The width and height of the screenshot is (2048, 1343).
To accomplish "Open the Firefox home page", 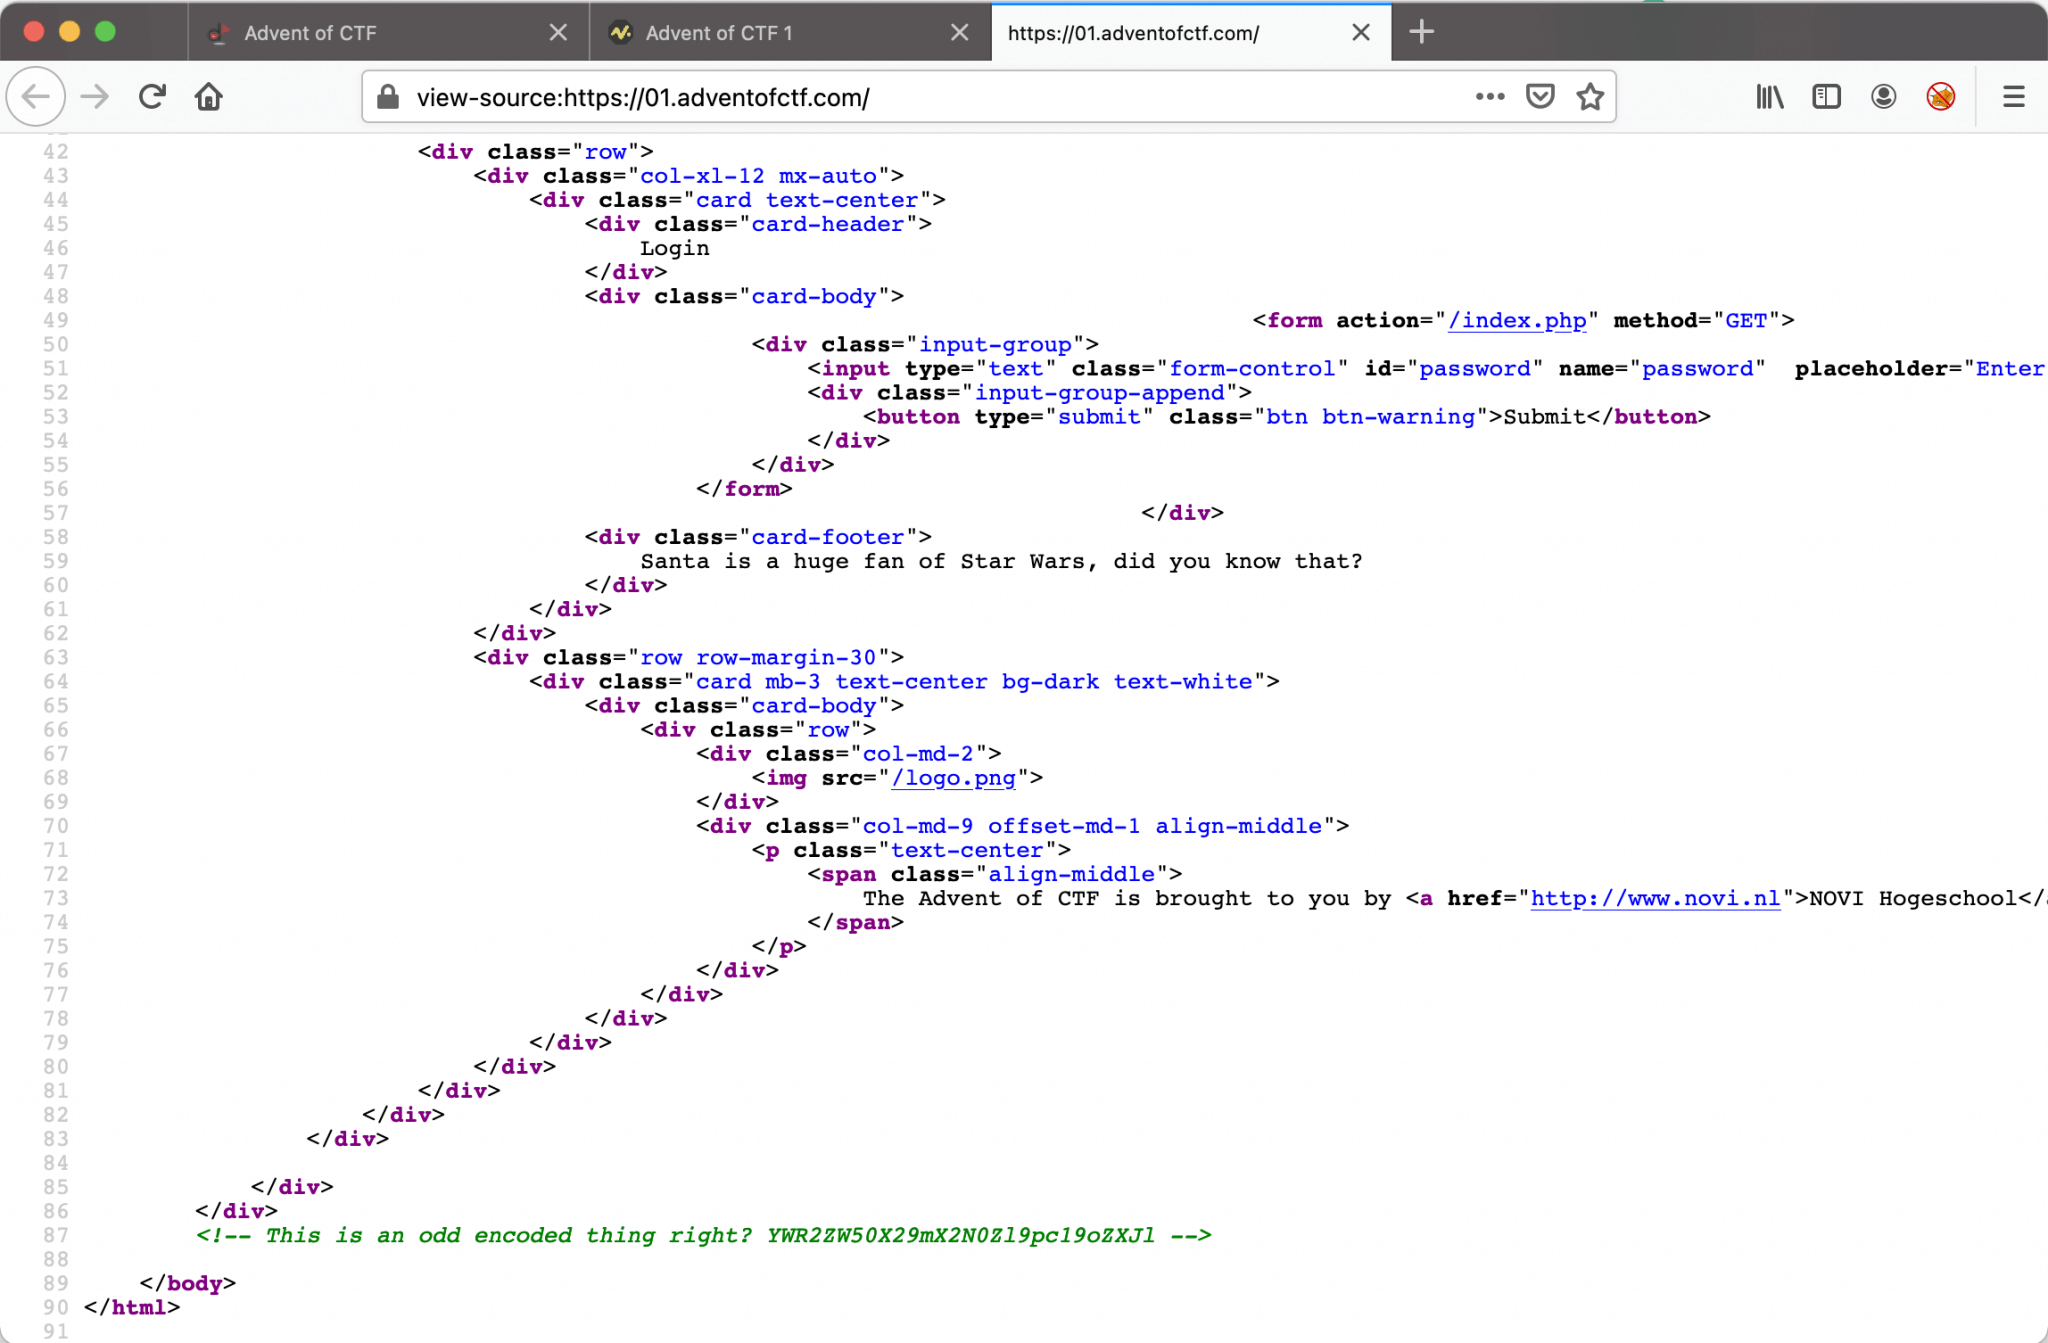I will pos(209,97).
